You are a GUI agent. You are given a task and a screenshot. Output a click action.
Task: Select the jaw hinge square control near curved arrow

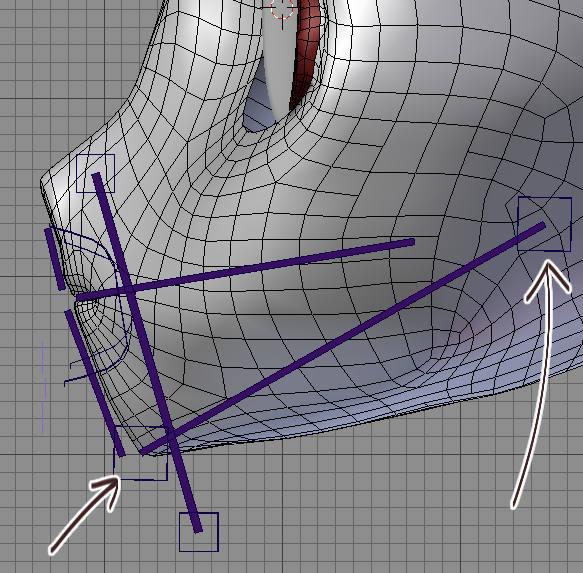(545, 224)
